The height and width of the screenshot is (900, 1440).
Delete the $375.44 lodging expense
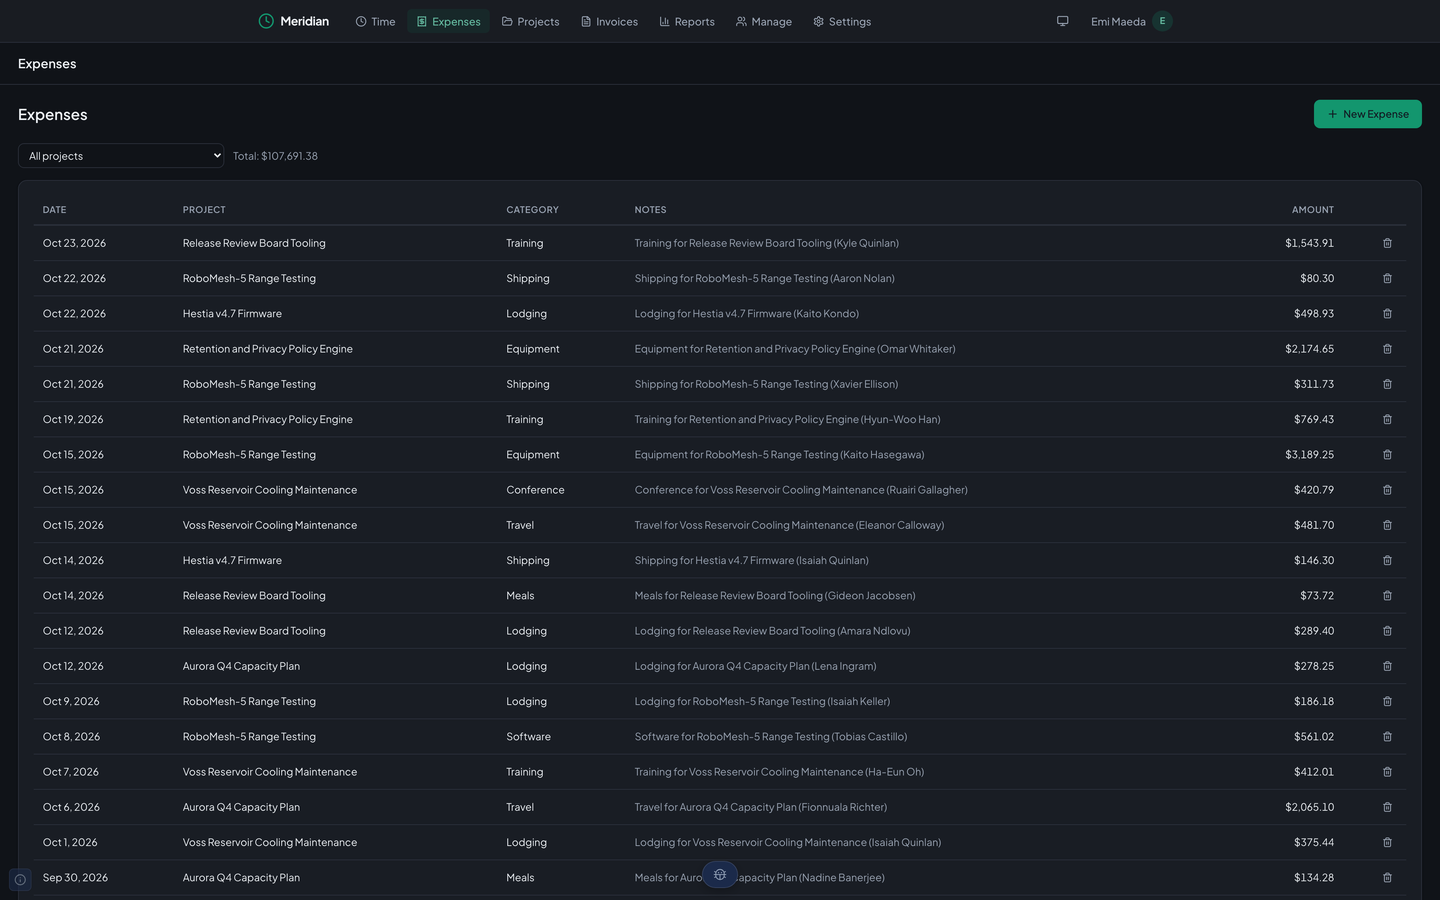(1387, 842)
